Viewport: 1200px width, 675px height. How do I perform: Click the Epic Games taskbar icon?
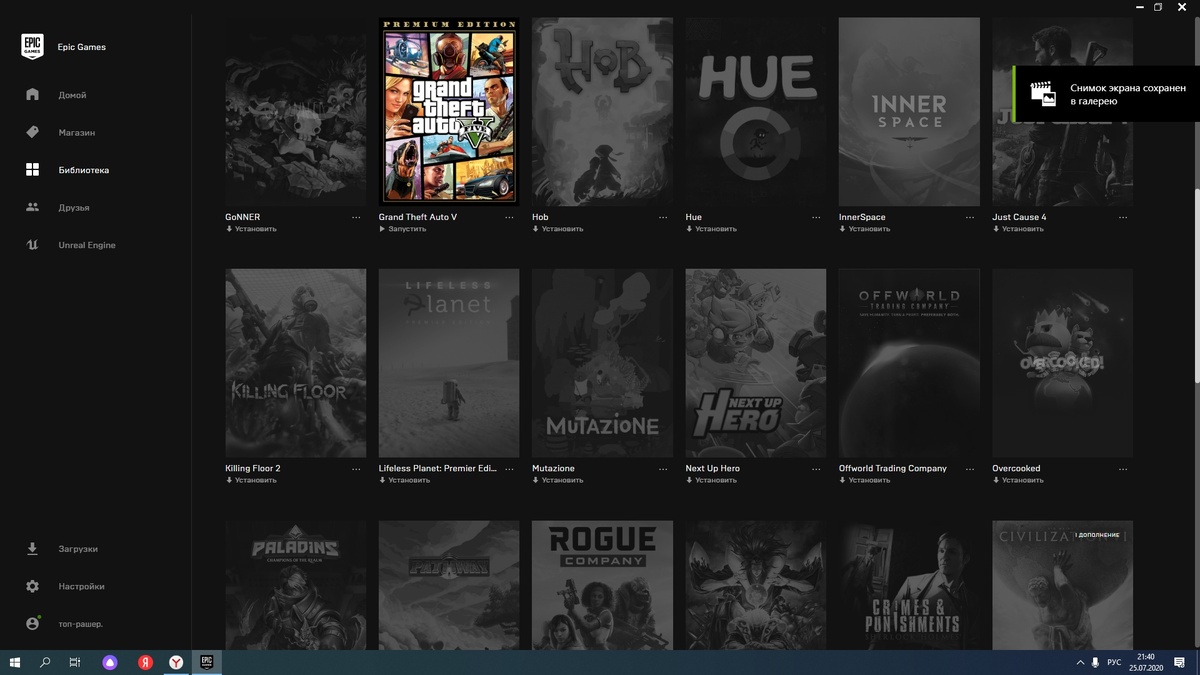(206, 662)
